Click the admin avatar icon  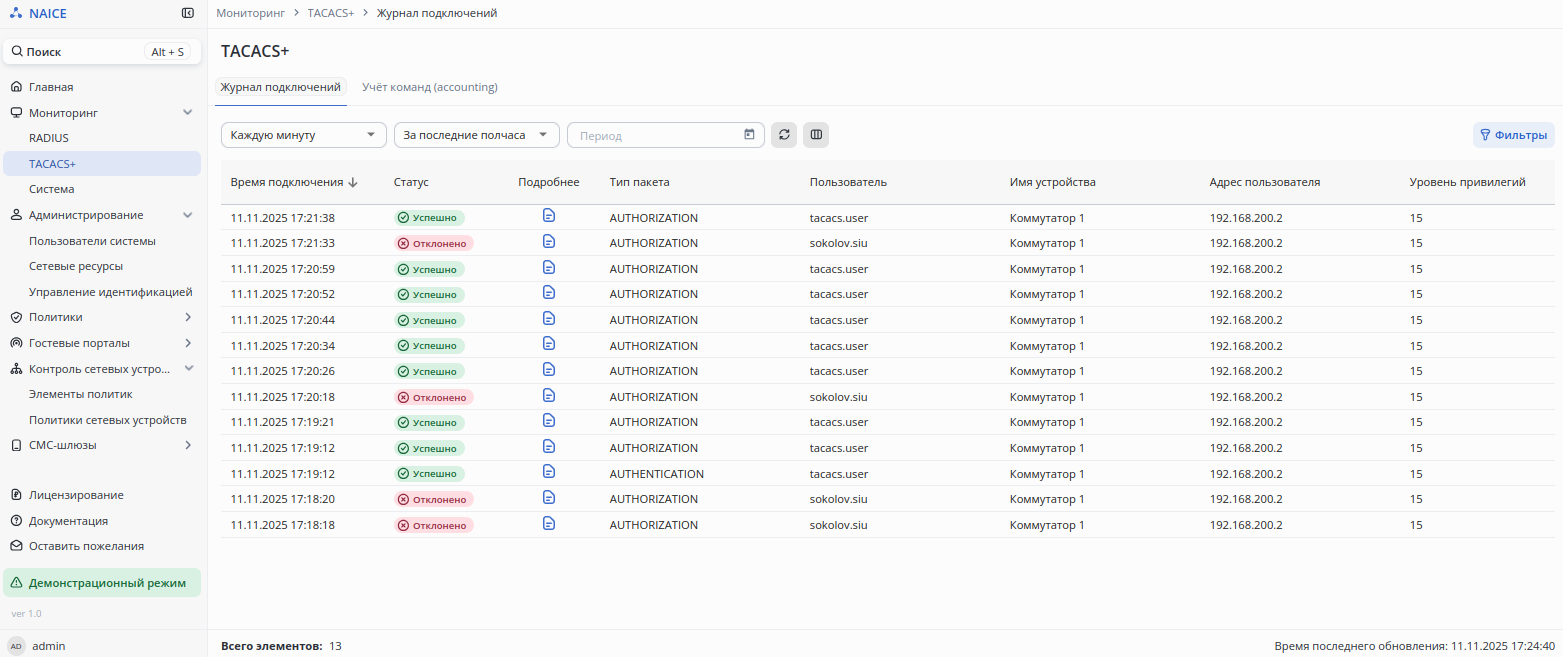coord(16,646)
